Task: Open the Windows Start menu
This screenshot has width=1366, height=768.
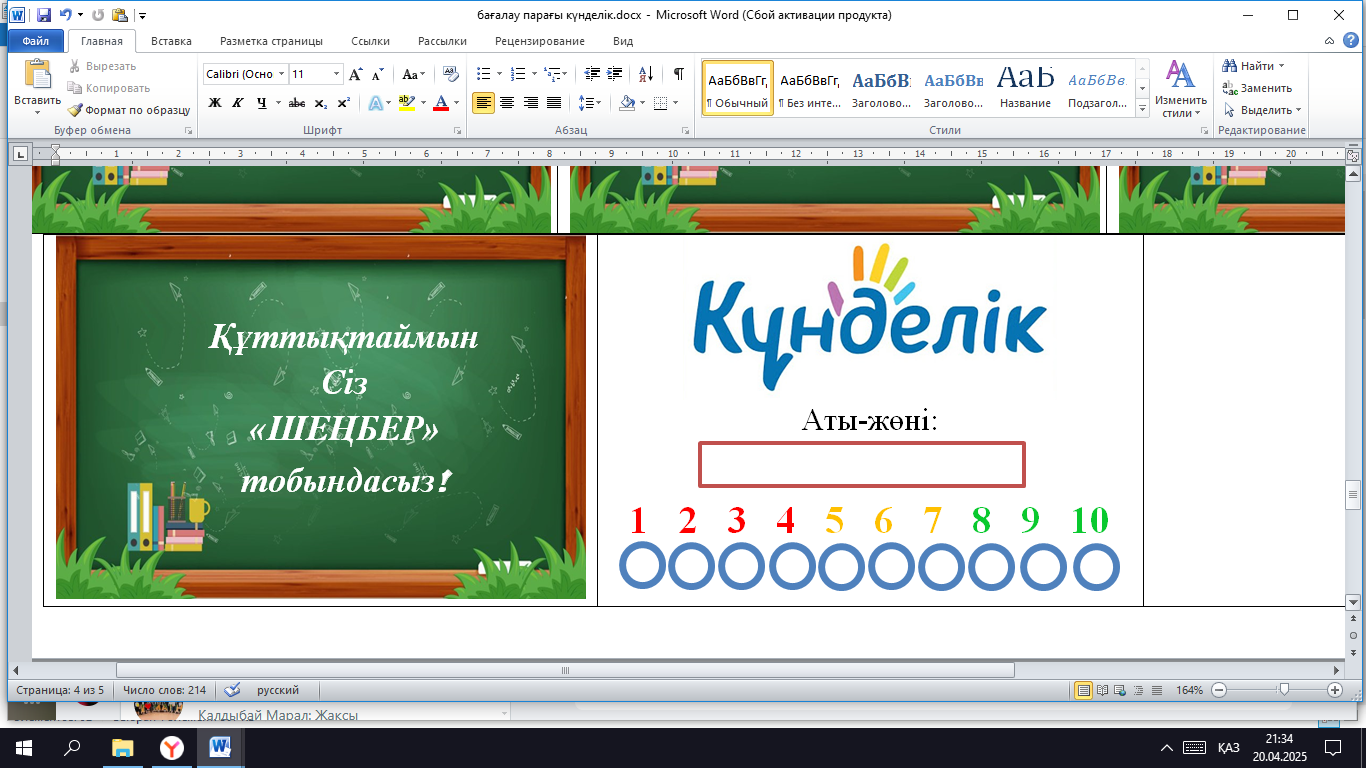Action: [22, 747]
